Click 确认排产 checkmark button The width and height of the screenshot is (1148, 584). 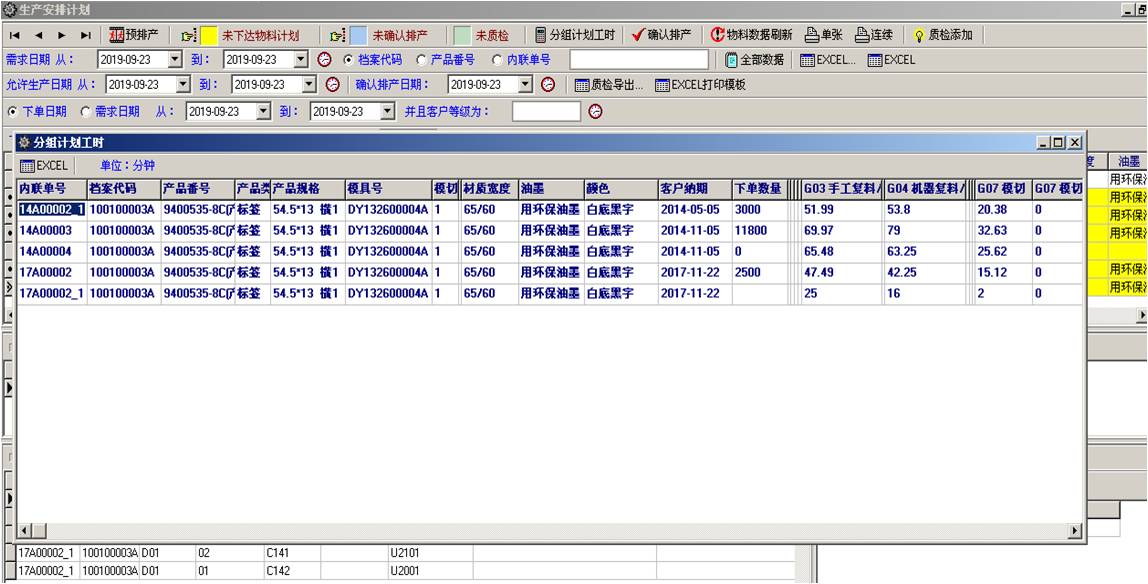pyautogui.click(x=660, y=34)
